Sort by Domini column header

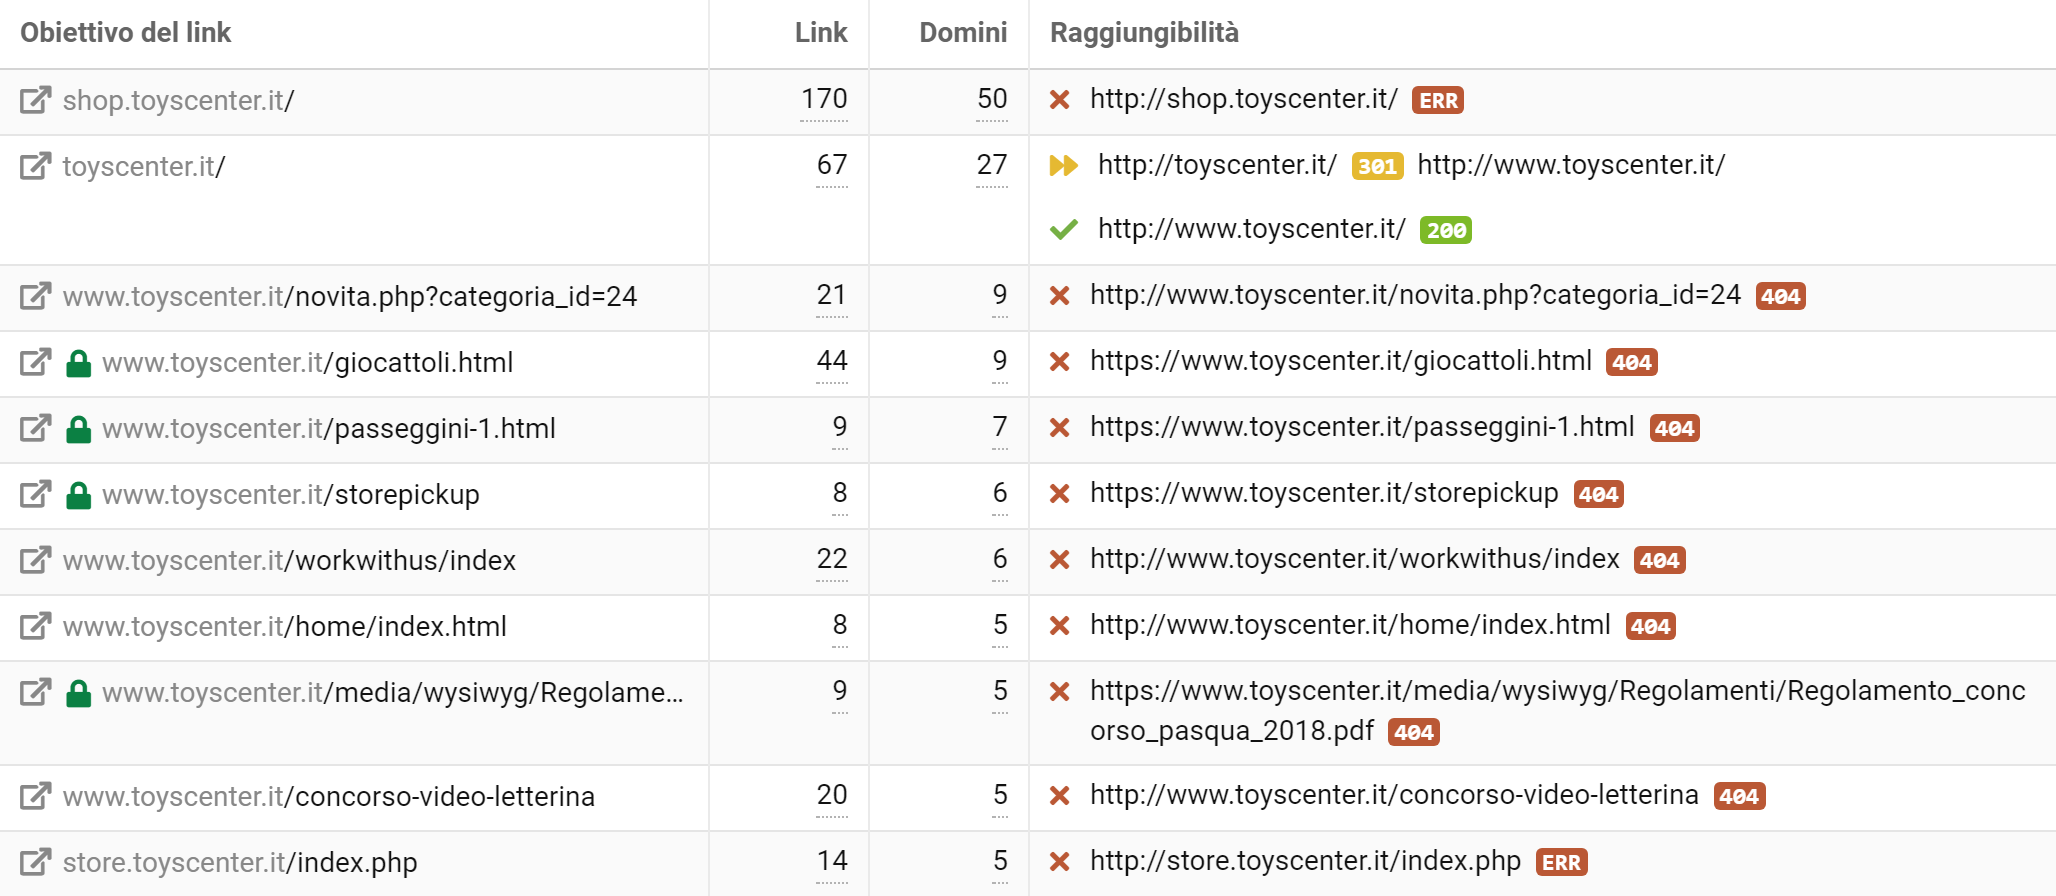[963, 33]
